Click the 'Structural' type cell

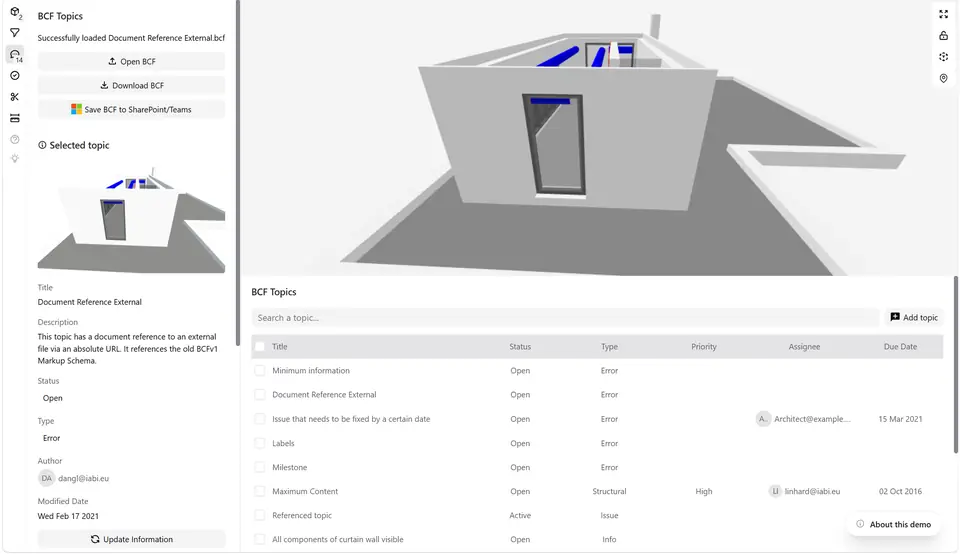click(x=609, y=491)
